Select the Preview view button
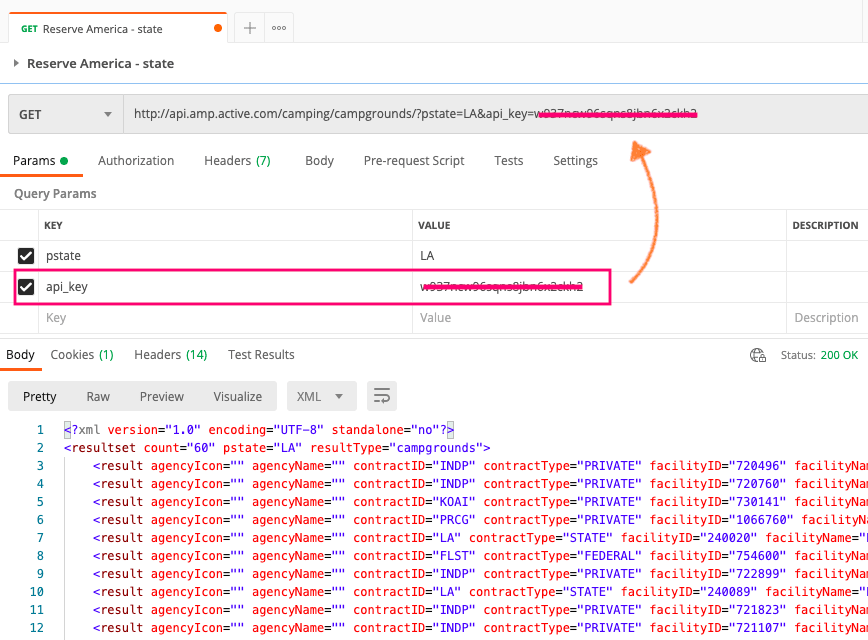The height and width of the screenshot is (640, 868). click(x=162, y=396)
